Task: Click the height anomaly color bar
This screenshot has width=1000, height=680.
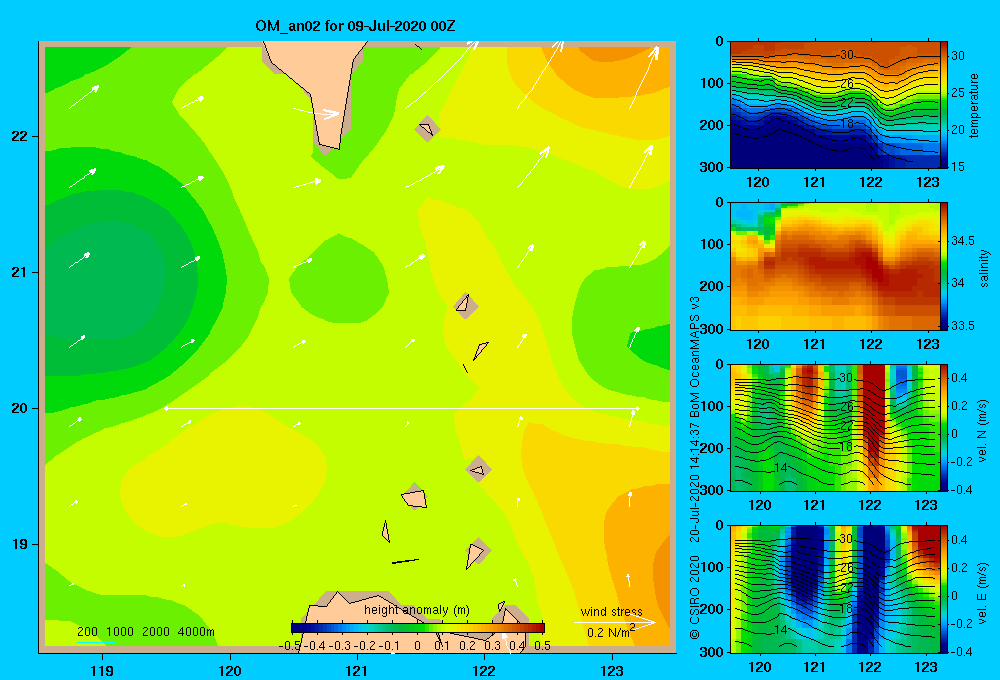Action: tap(418, 628)
